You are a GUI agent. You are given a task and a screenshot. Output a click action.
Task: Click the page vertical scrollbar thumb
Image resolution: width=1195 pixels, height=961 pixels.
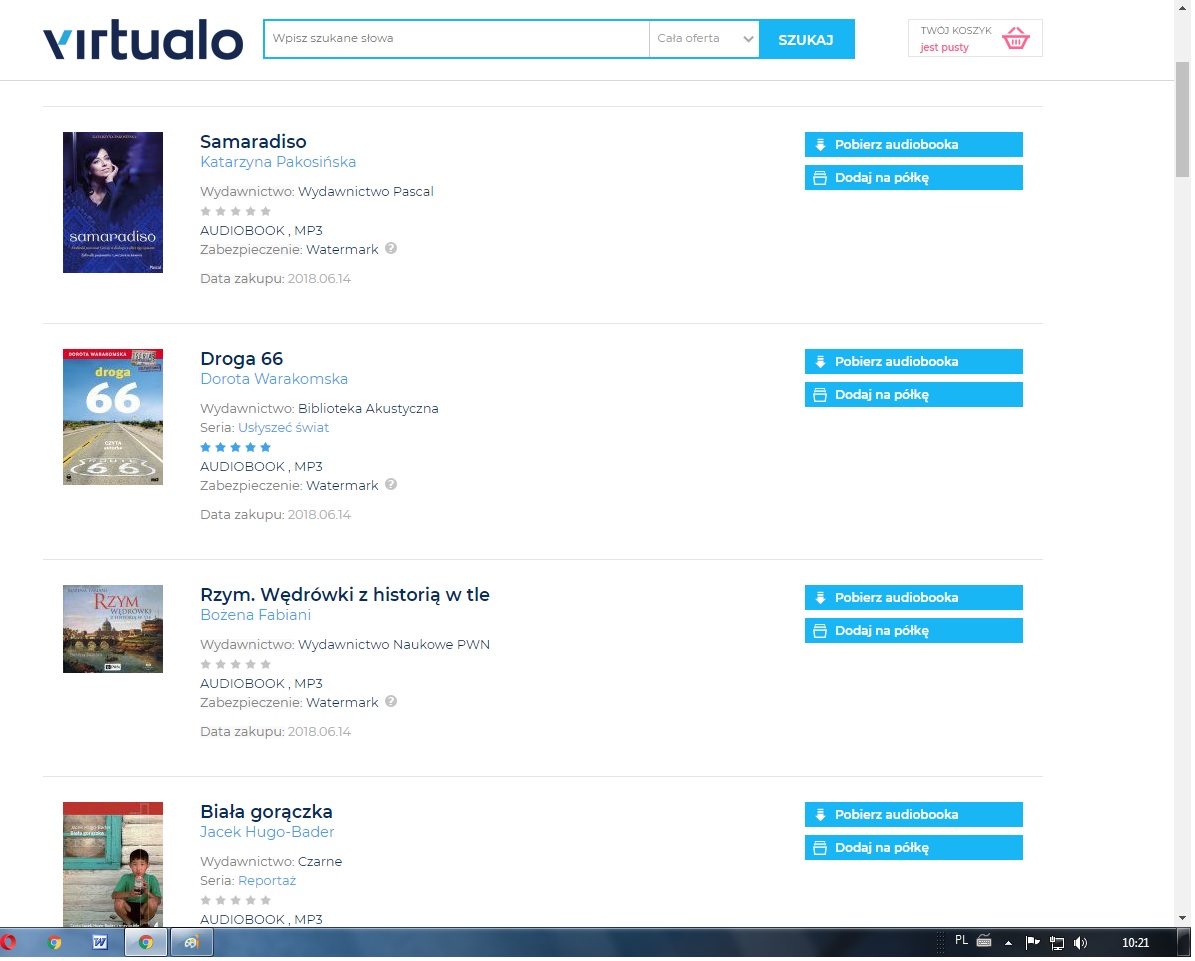pos(1185,119)
